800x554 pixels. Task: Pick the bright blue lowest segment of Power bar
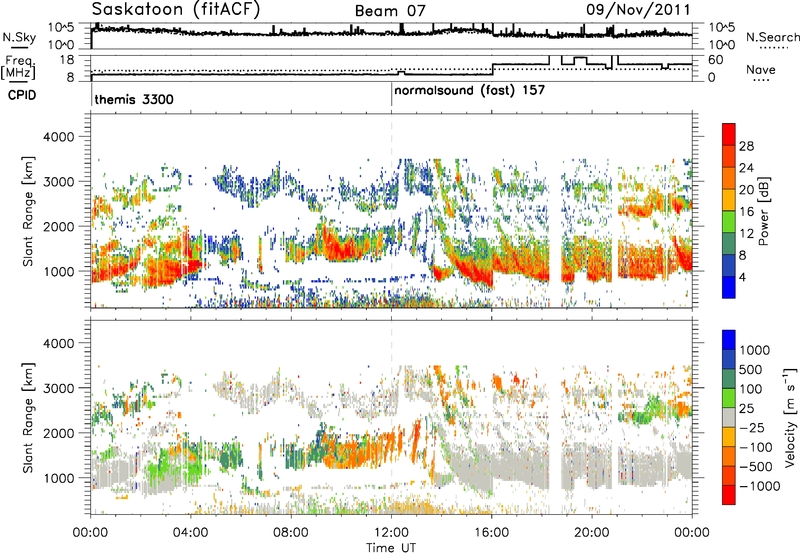pyautogui.click(x=729, y=287)
